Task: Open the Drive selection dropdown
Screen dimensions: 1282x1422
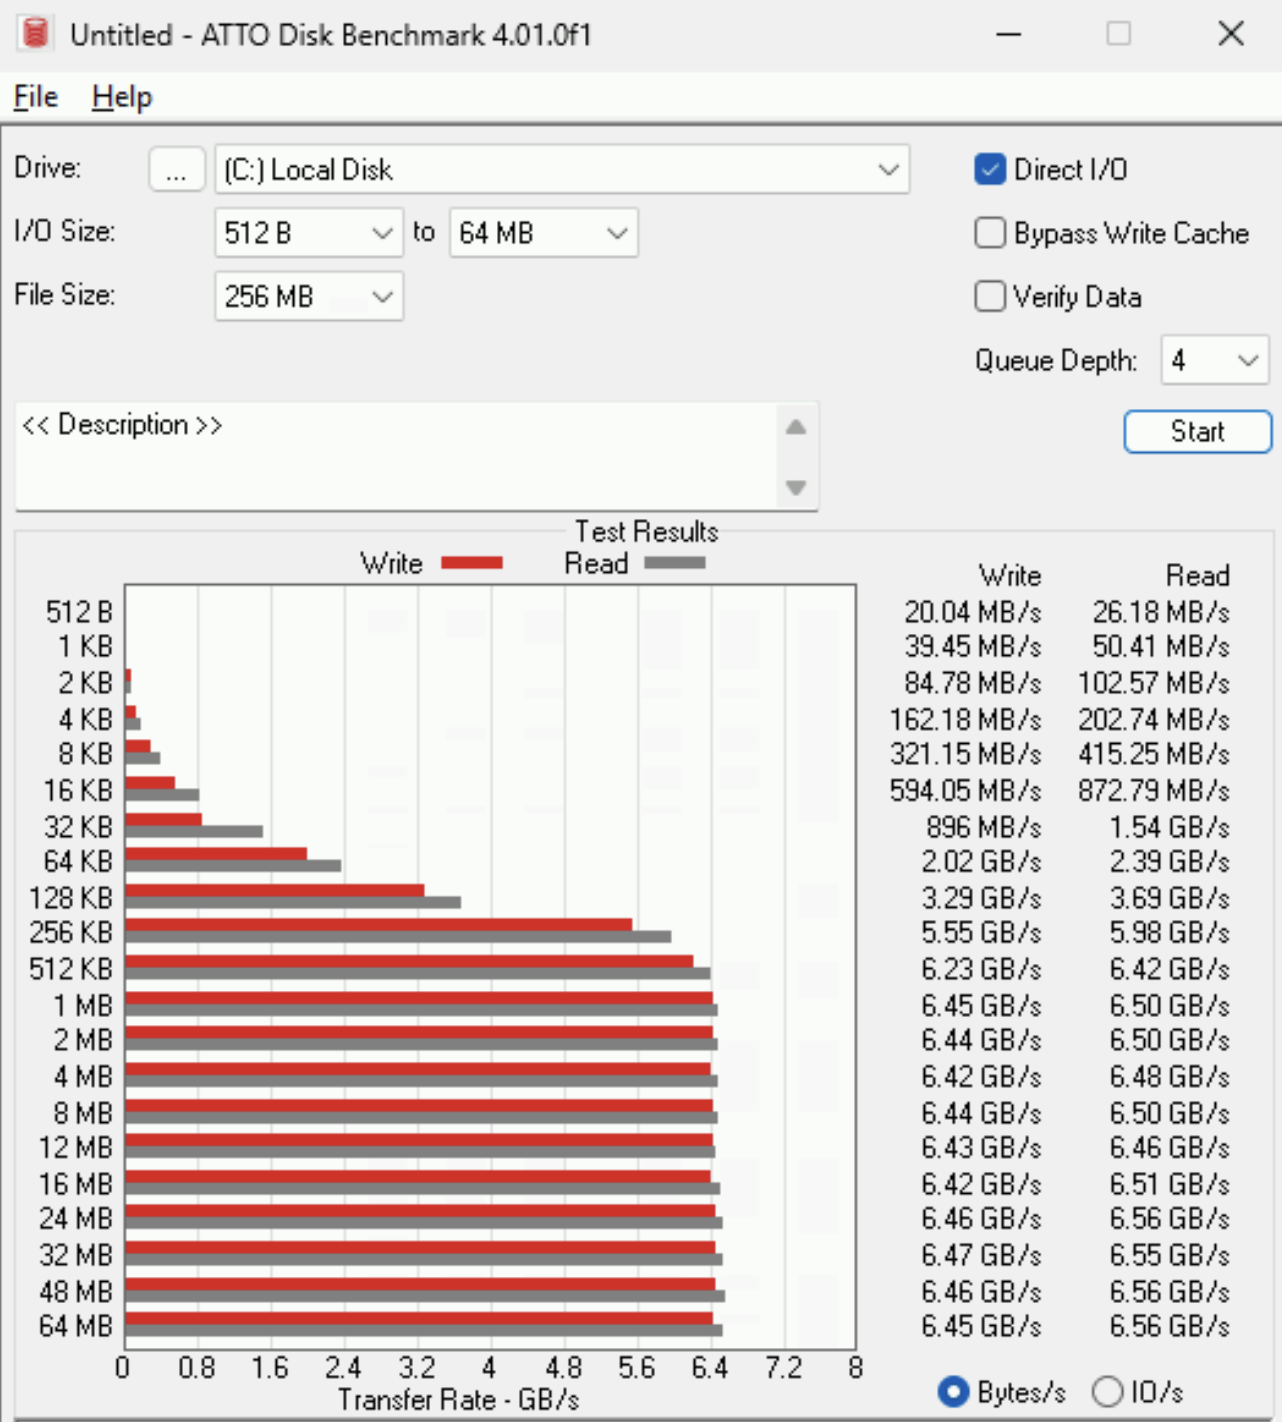Action: (x=888, y=169)
